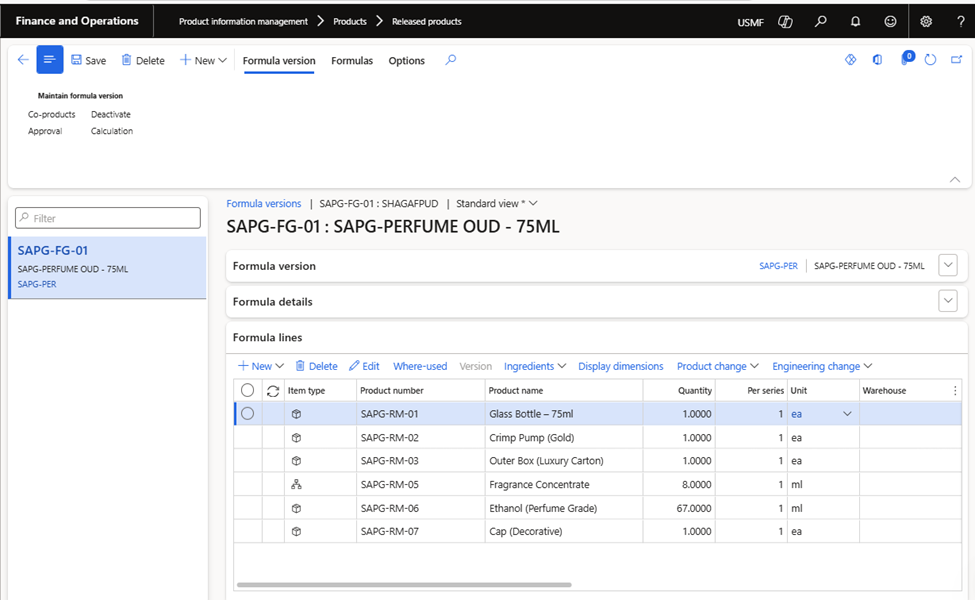Click the SAPG-RM-02 product number cell
Image resolution: width=975 pixels, height=600 pixels.
click(421, 438)
